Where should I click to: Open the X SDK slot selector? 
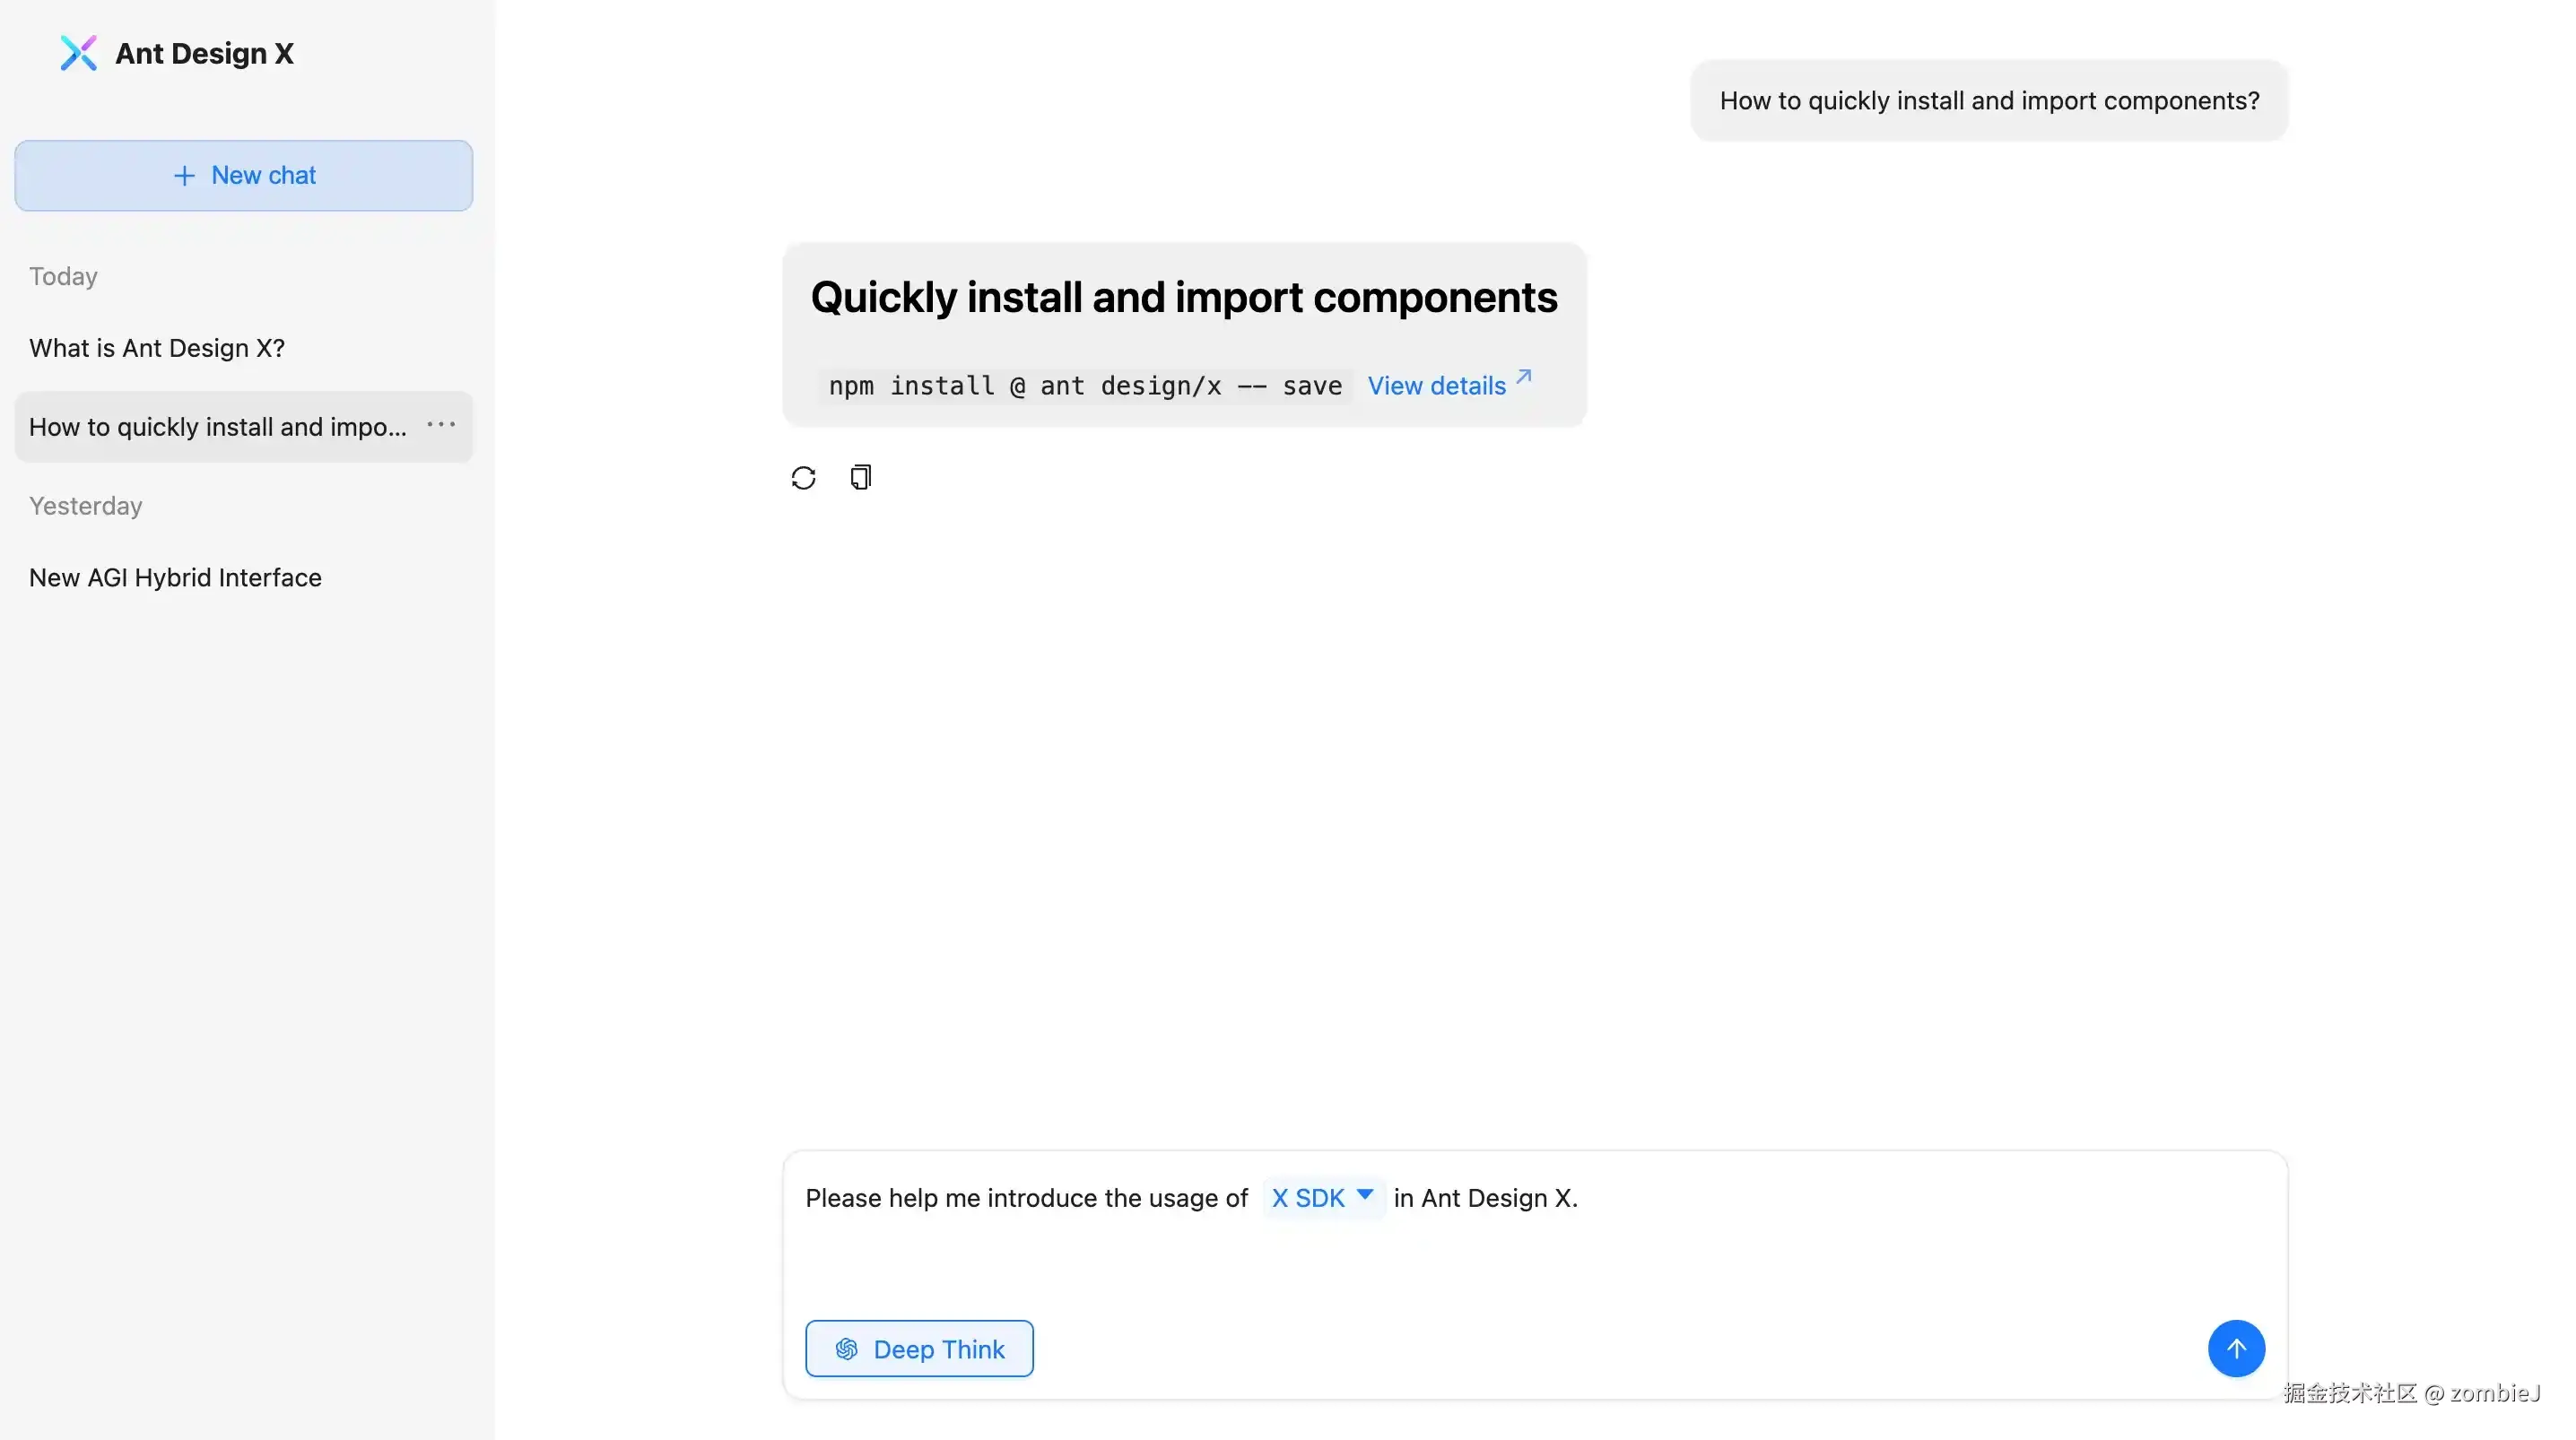1308,1198
